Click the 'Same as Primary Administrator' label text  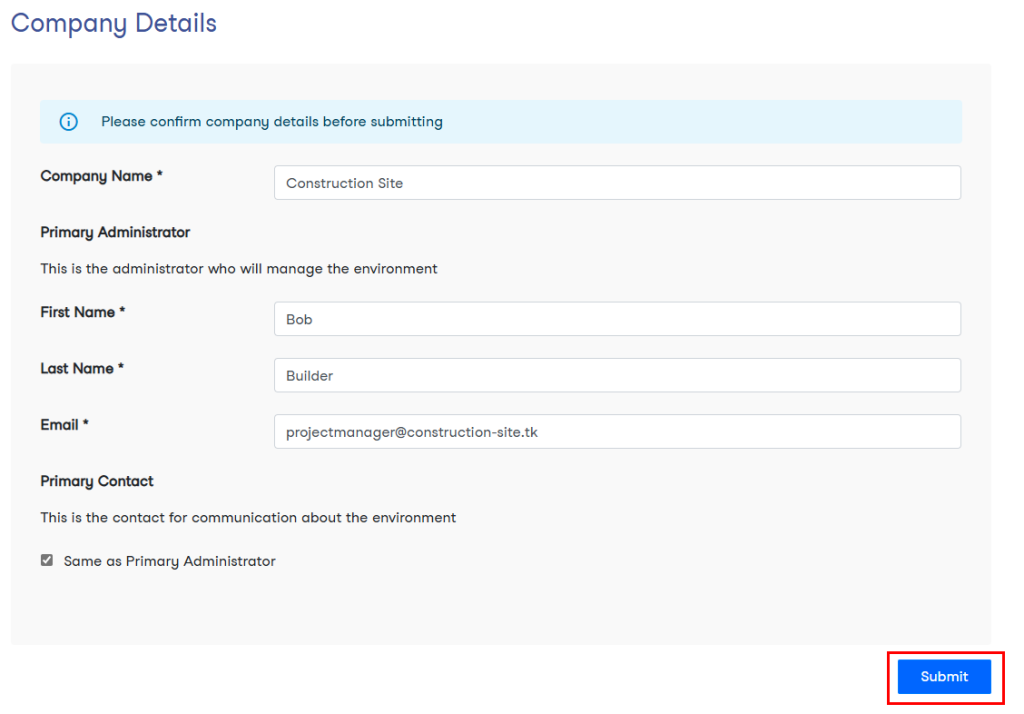pos(170,561)
